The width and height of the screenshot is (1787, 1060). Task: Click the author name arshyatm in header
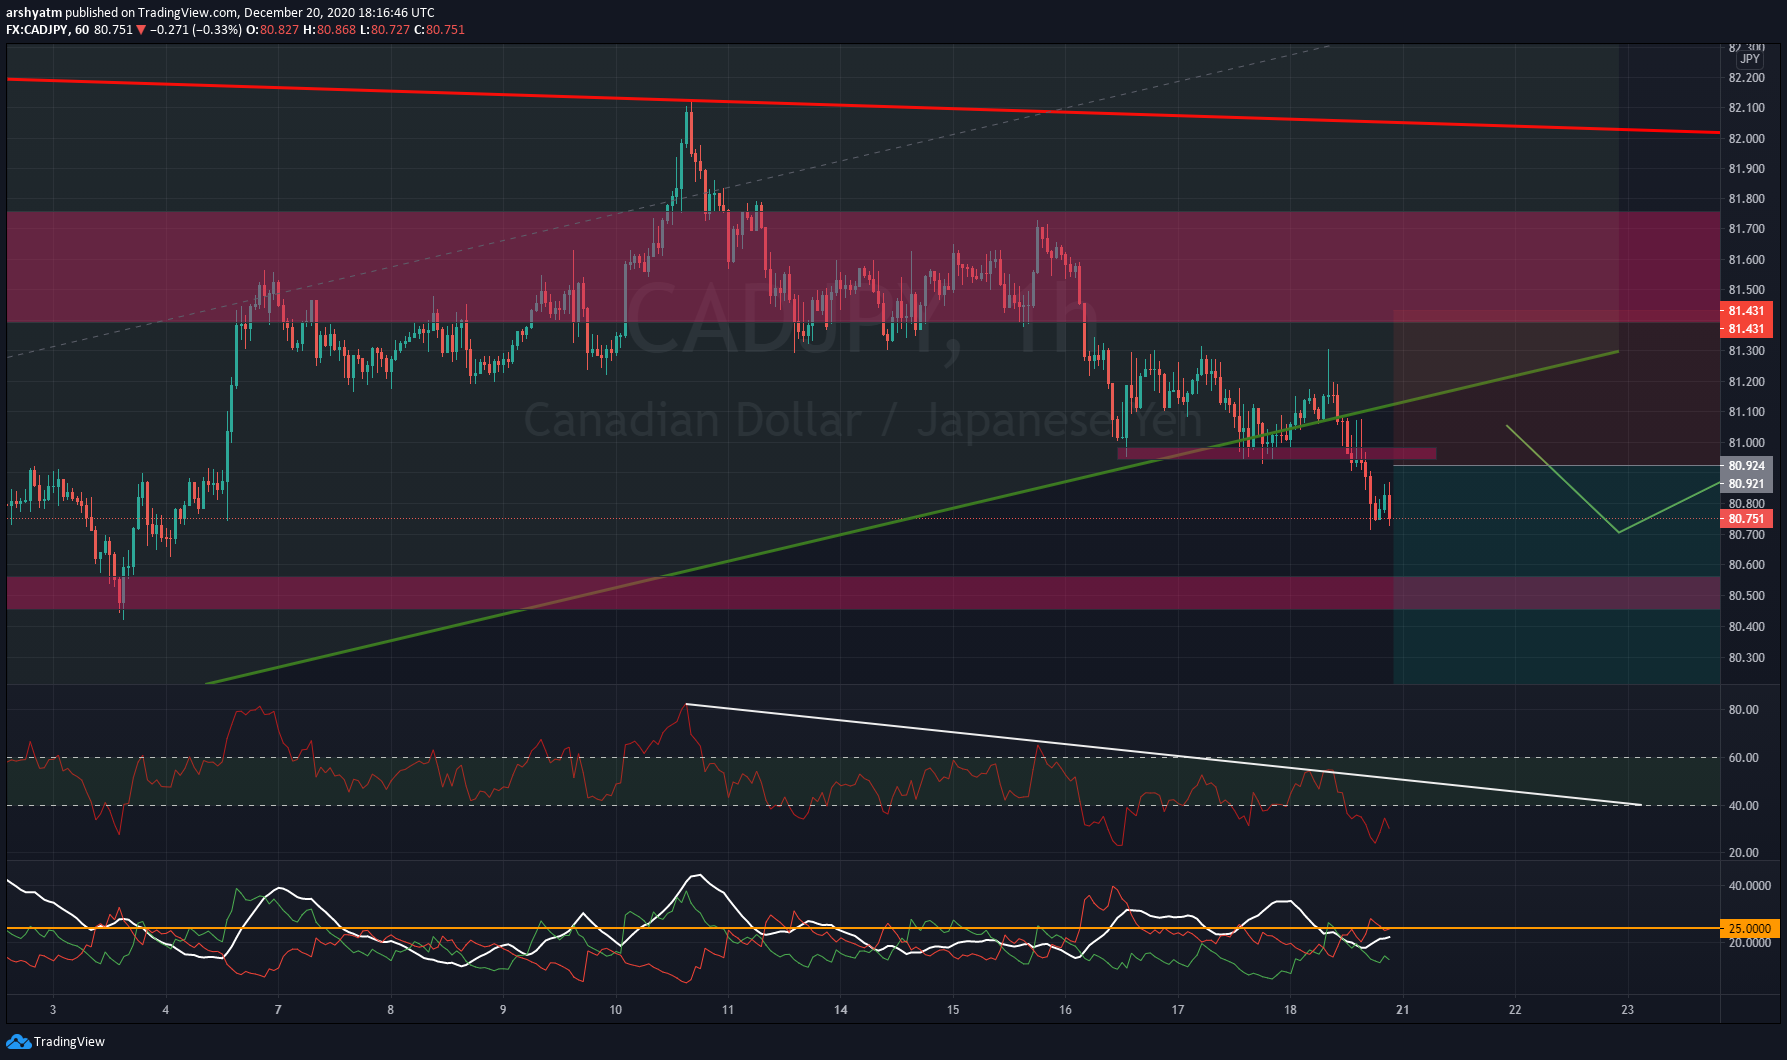pyautogui.click(x=34, y=13)
